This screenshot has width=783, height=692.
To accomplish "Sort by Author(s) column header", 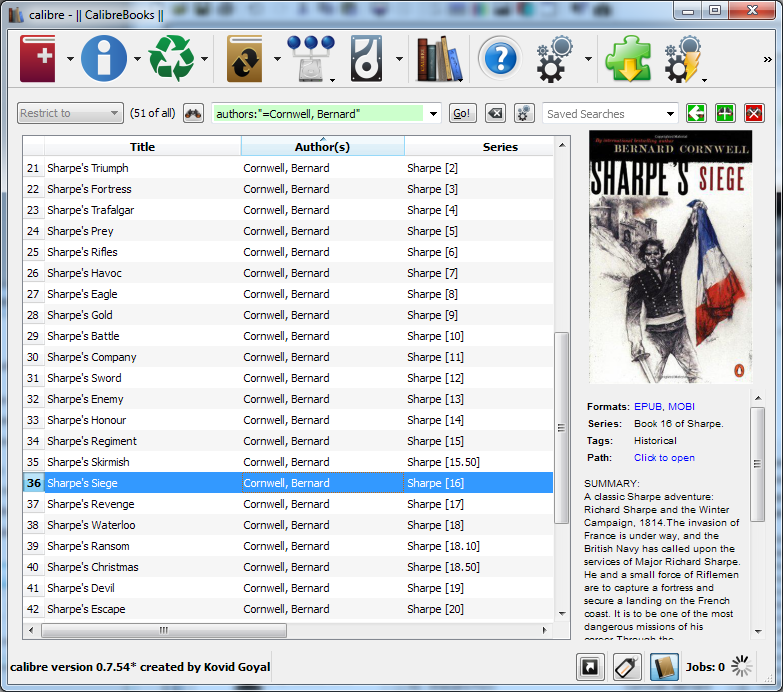I will (x=323, y=147).
